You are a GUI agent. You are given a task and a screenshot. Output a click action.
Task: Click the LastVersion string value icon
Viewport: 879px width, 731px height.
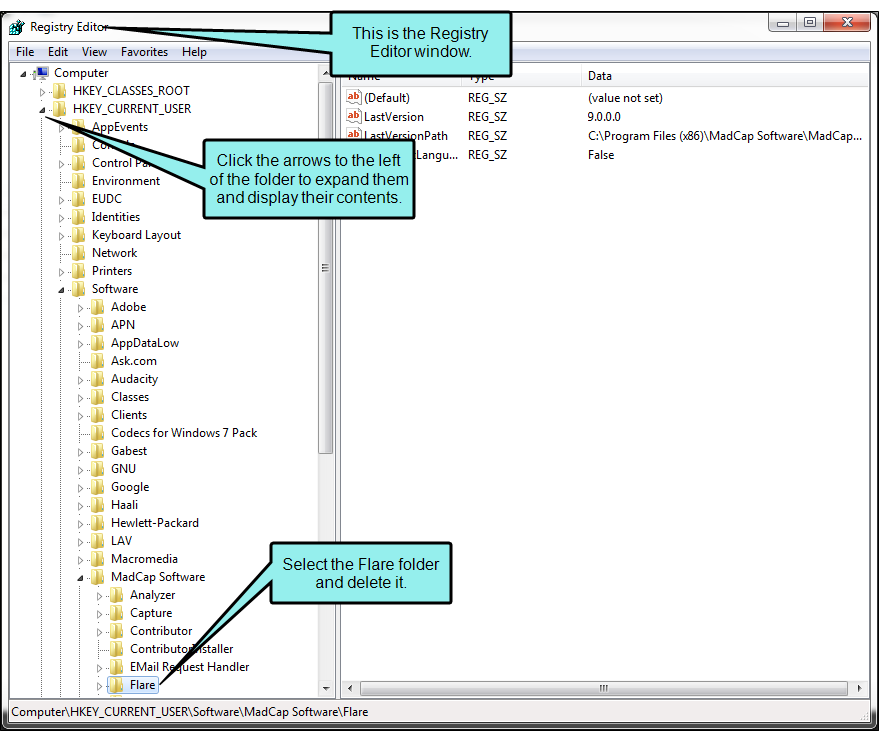pyautogui.click(x=353, y=117)
